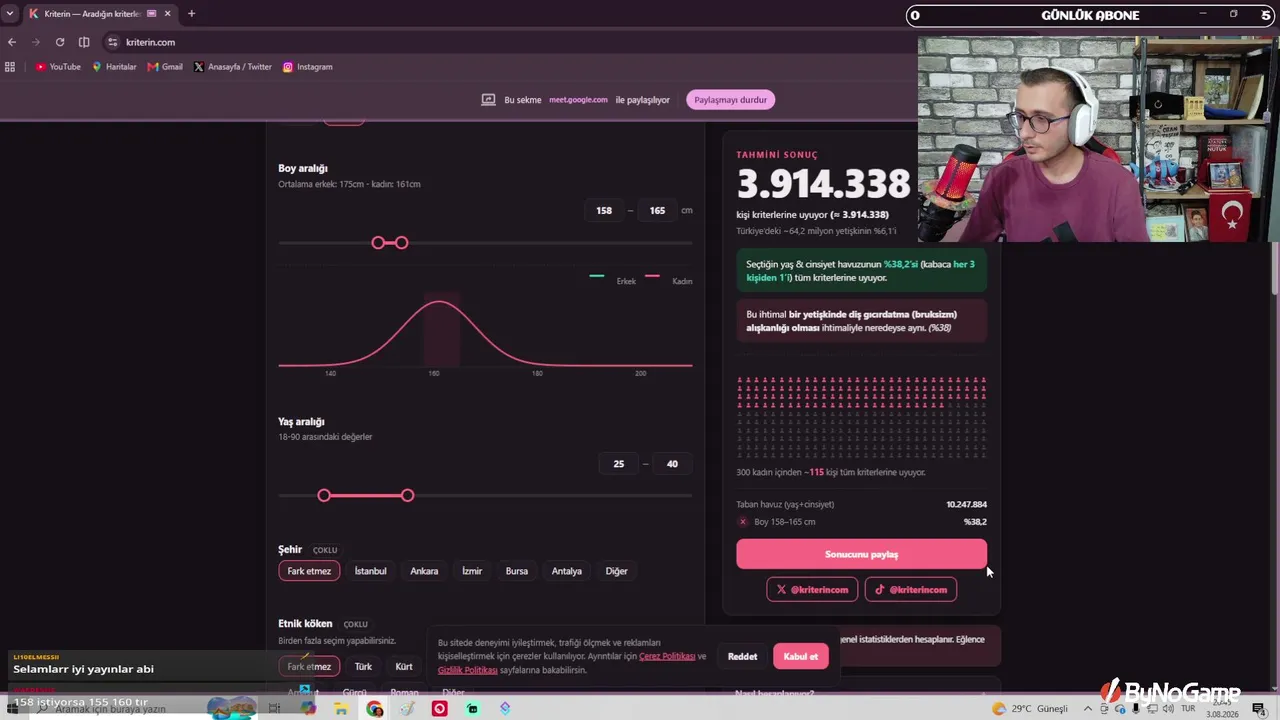Screen dimensions: 1280x720
Task: Grab the lower height slider handle
Action: pyautogui.click(x=378, y=243)
